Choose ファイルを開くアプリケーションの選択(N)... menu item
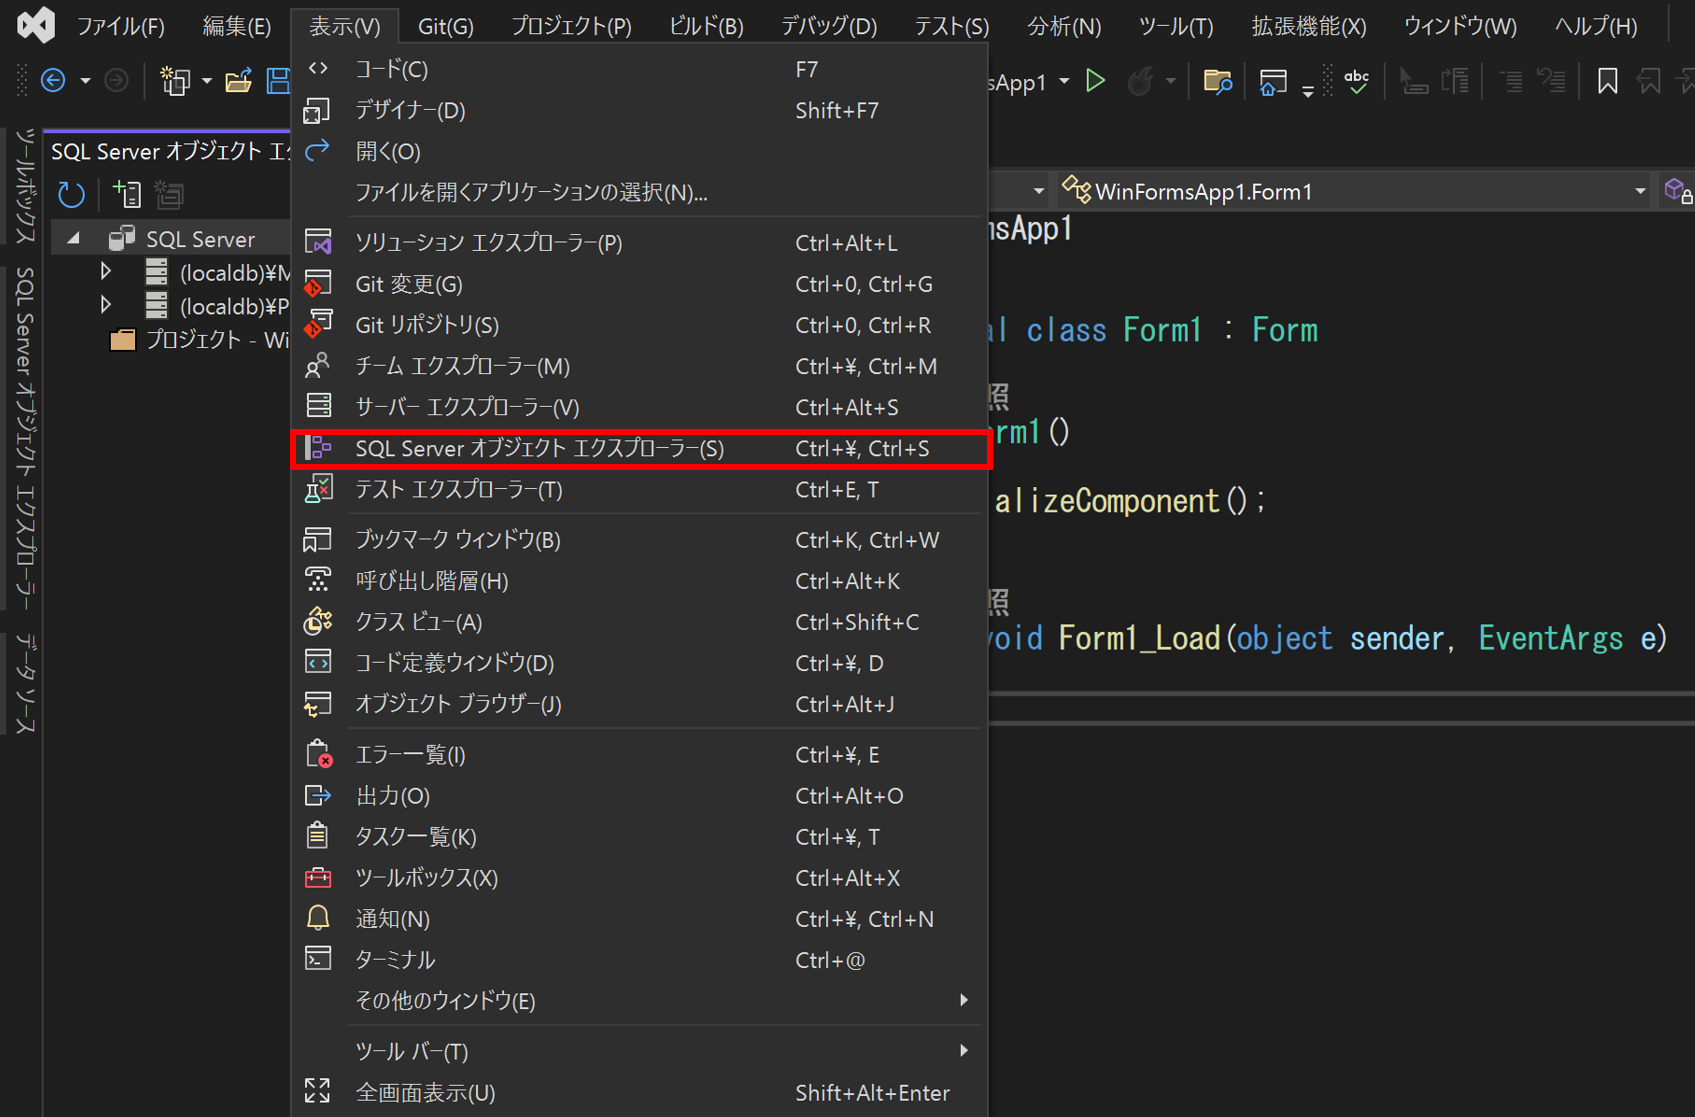 640,192
